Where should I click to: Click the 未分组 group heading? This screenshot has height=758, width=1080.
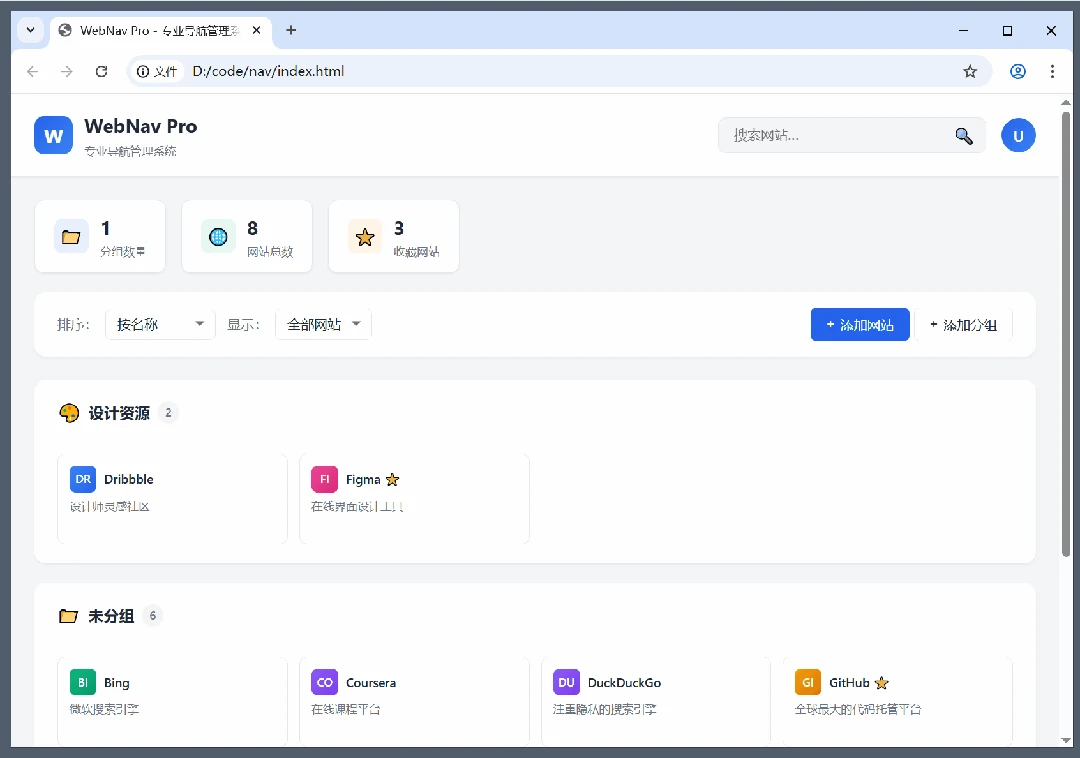(111, 615)
